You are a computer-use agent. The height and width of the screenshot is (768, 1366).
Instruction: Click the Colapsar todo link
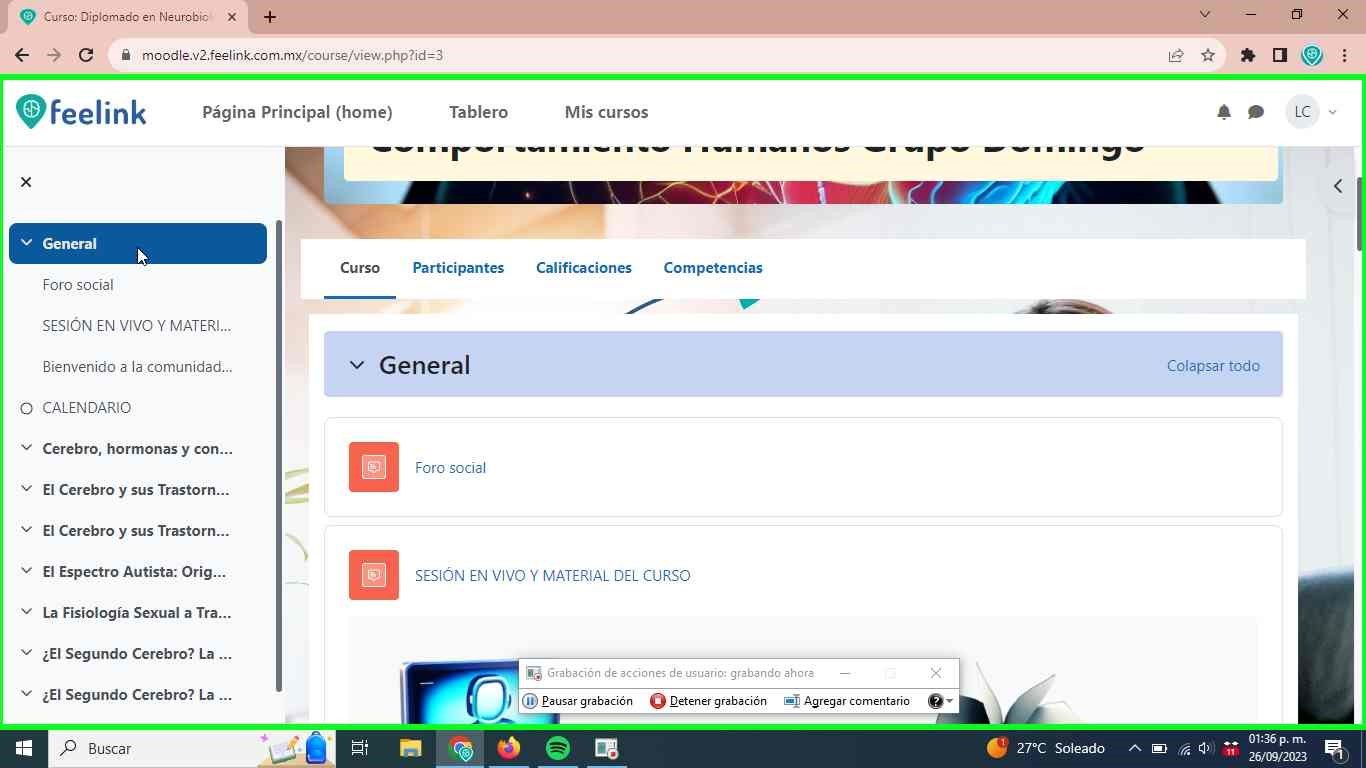coord(1212,365)
